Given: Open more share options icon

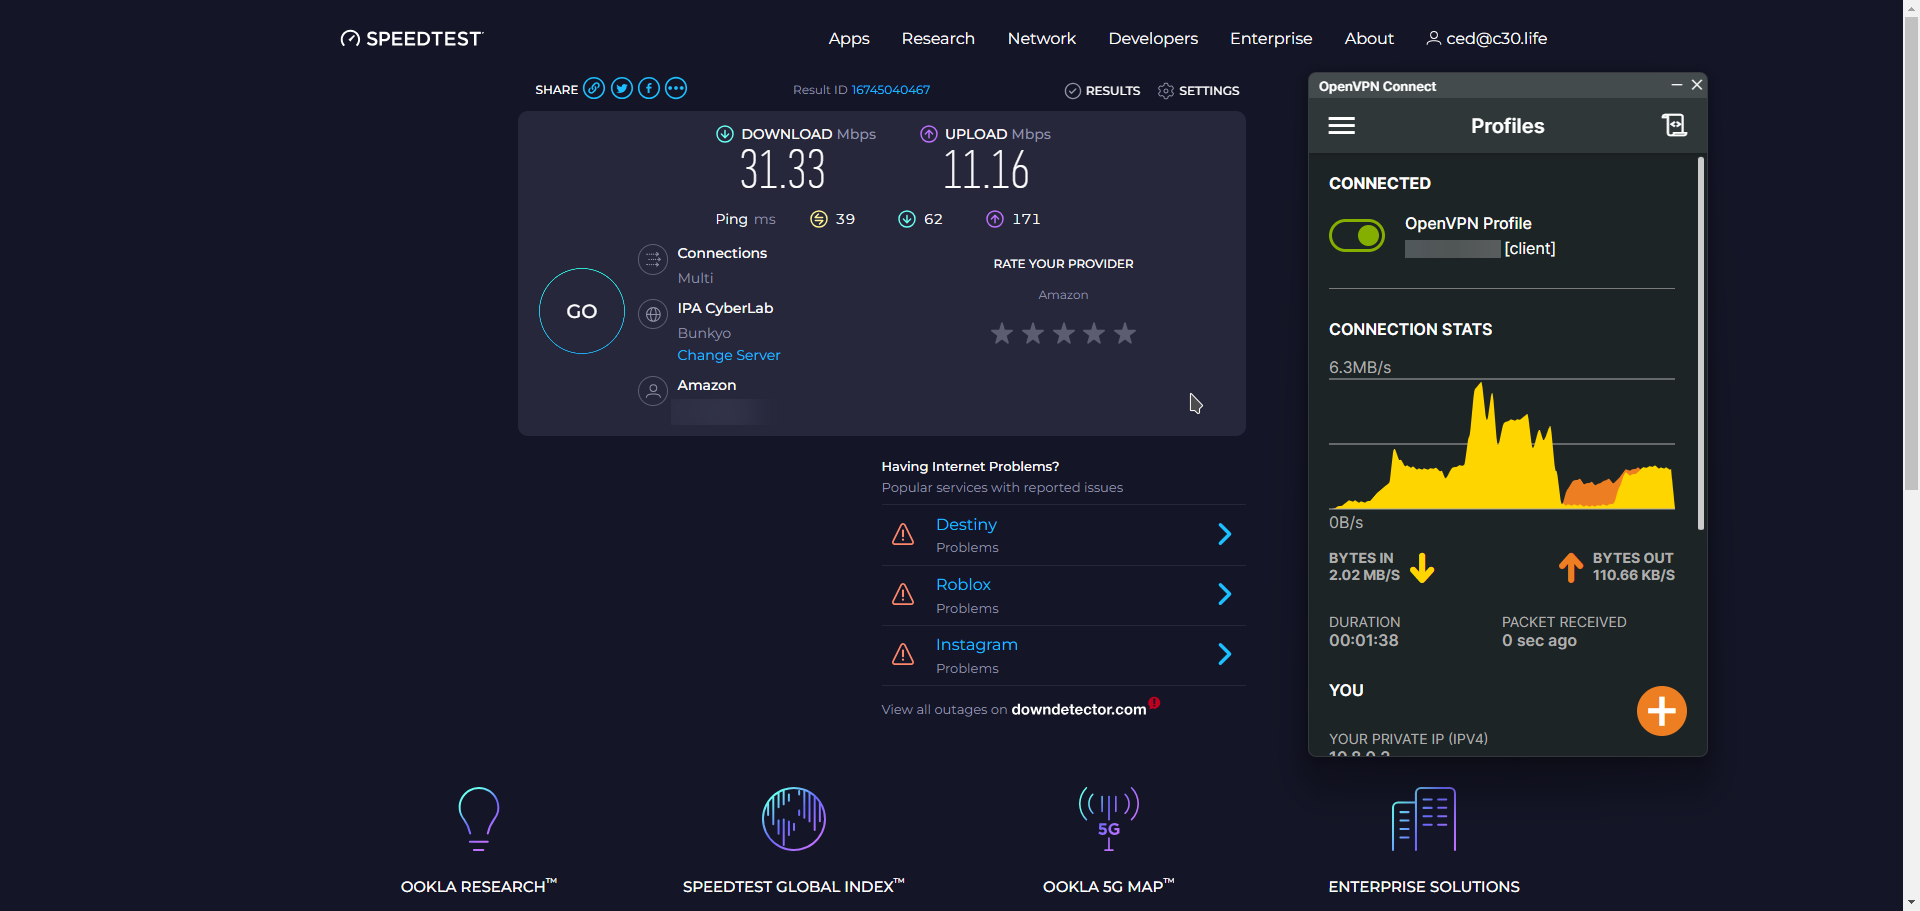Looking at the screenshot, I should pos(676,89).
